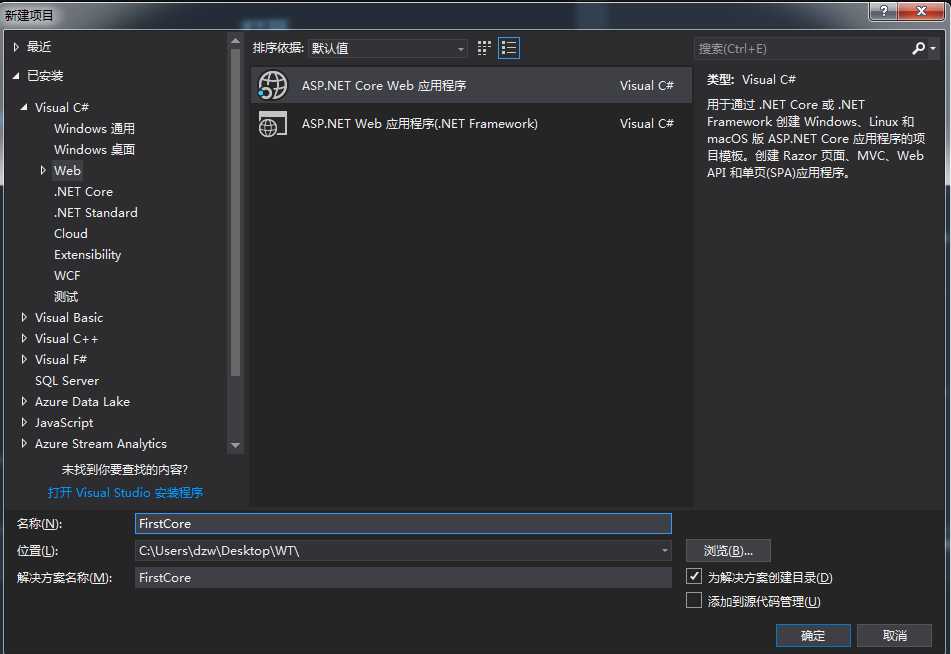Expand the 最近 (Recent) node
This screenshot has width=951, height=654.
pos(16,47)
